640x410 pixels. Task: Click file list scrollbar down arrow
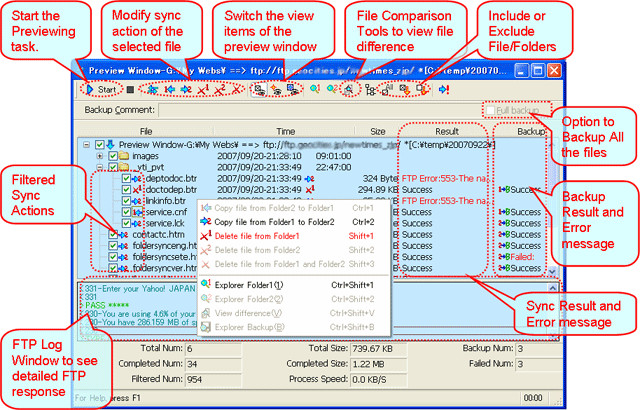553,271
